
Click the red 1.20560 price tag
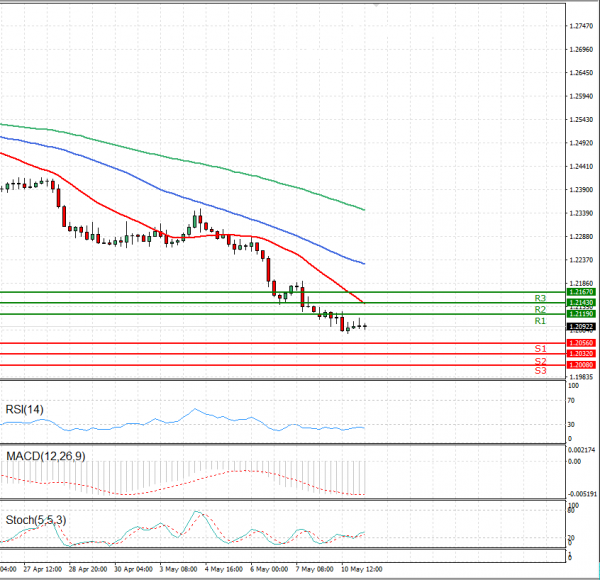pyautogui.click(x=581, y=343)
